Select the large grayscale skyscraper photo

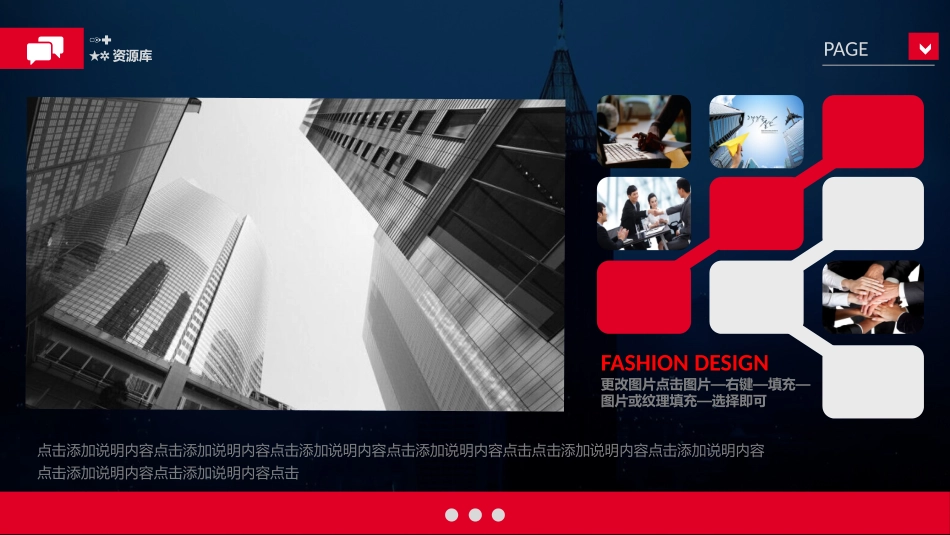(295, 254)
